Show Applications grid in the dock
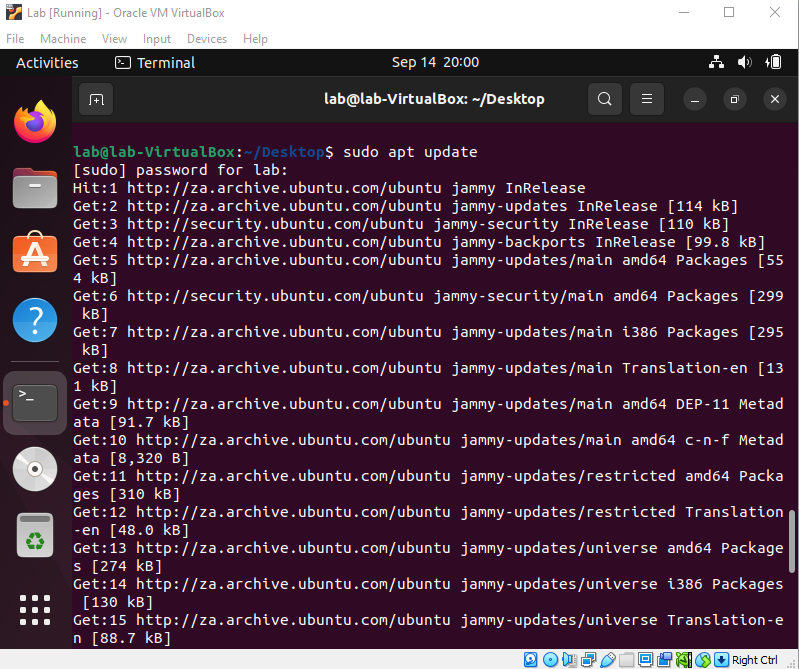 tap(35, 610)
